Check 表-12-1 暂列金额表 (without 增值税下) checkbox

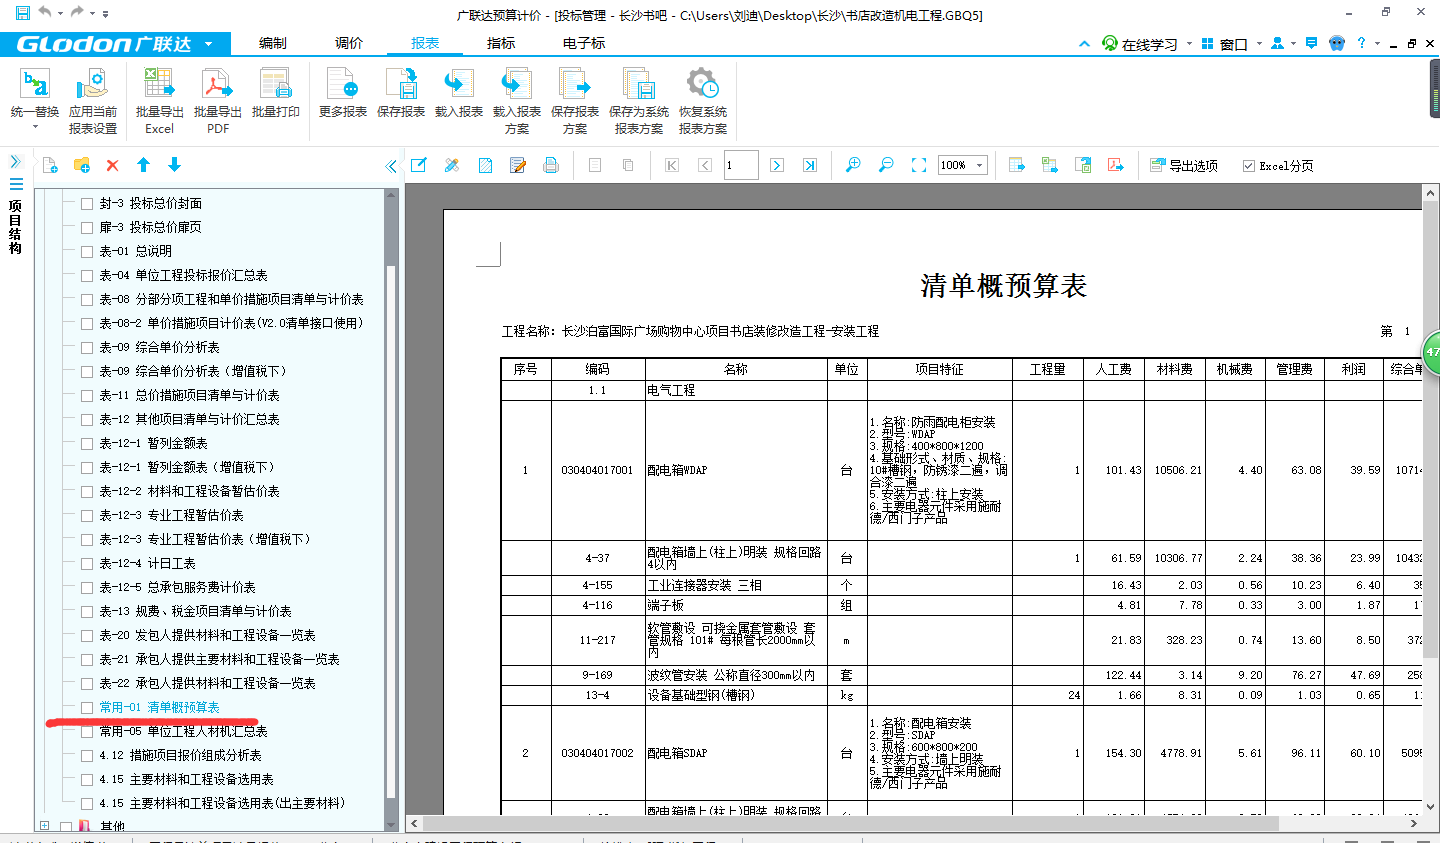point(87,443)
